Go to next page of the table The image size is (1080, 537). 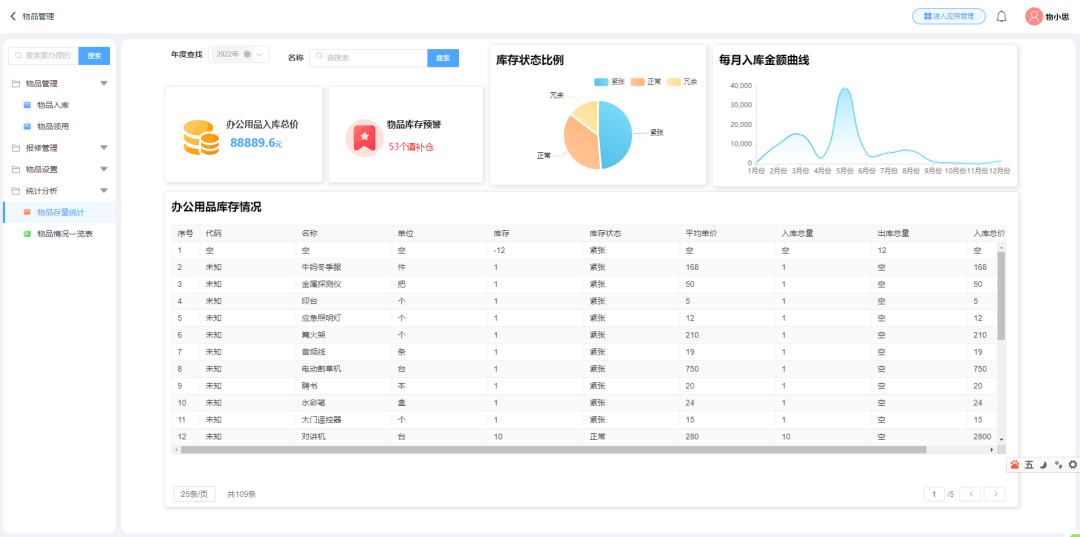(x=994, y=494)
